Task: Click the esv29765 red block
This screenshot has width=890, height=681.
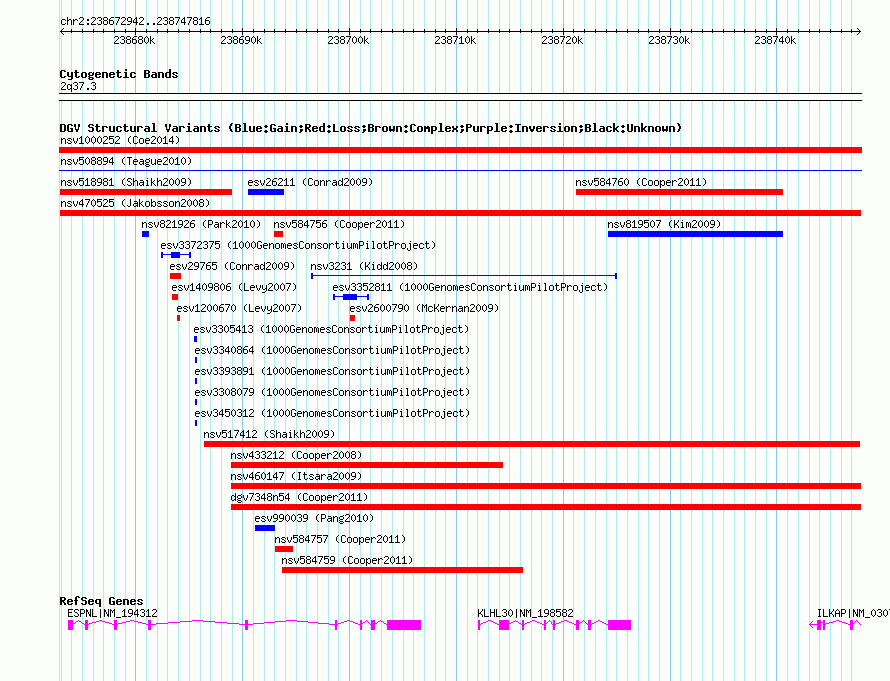Action: point(175,276)
